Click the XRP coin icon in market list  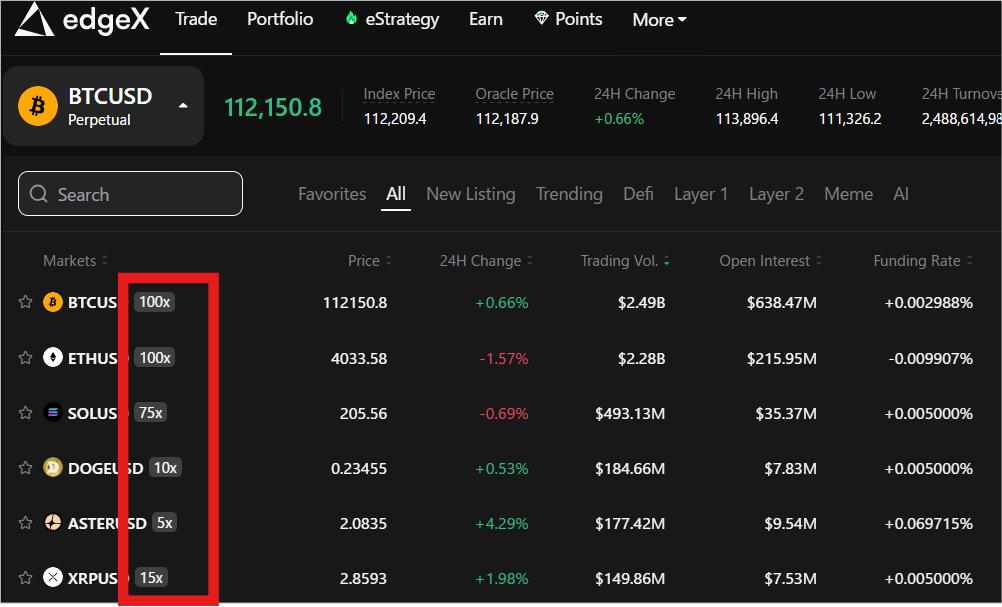tap(53, 578)
